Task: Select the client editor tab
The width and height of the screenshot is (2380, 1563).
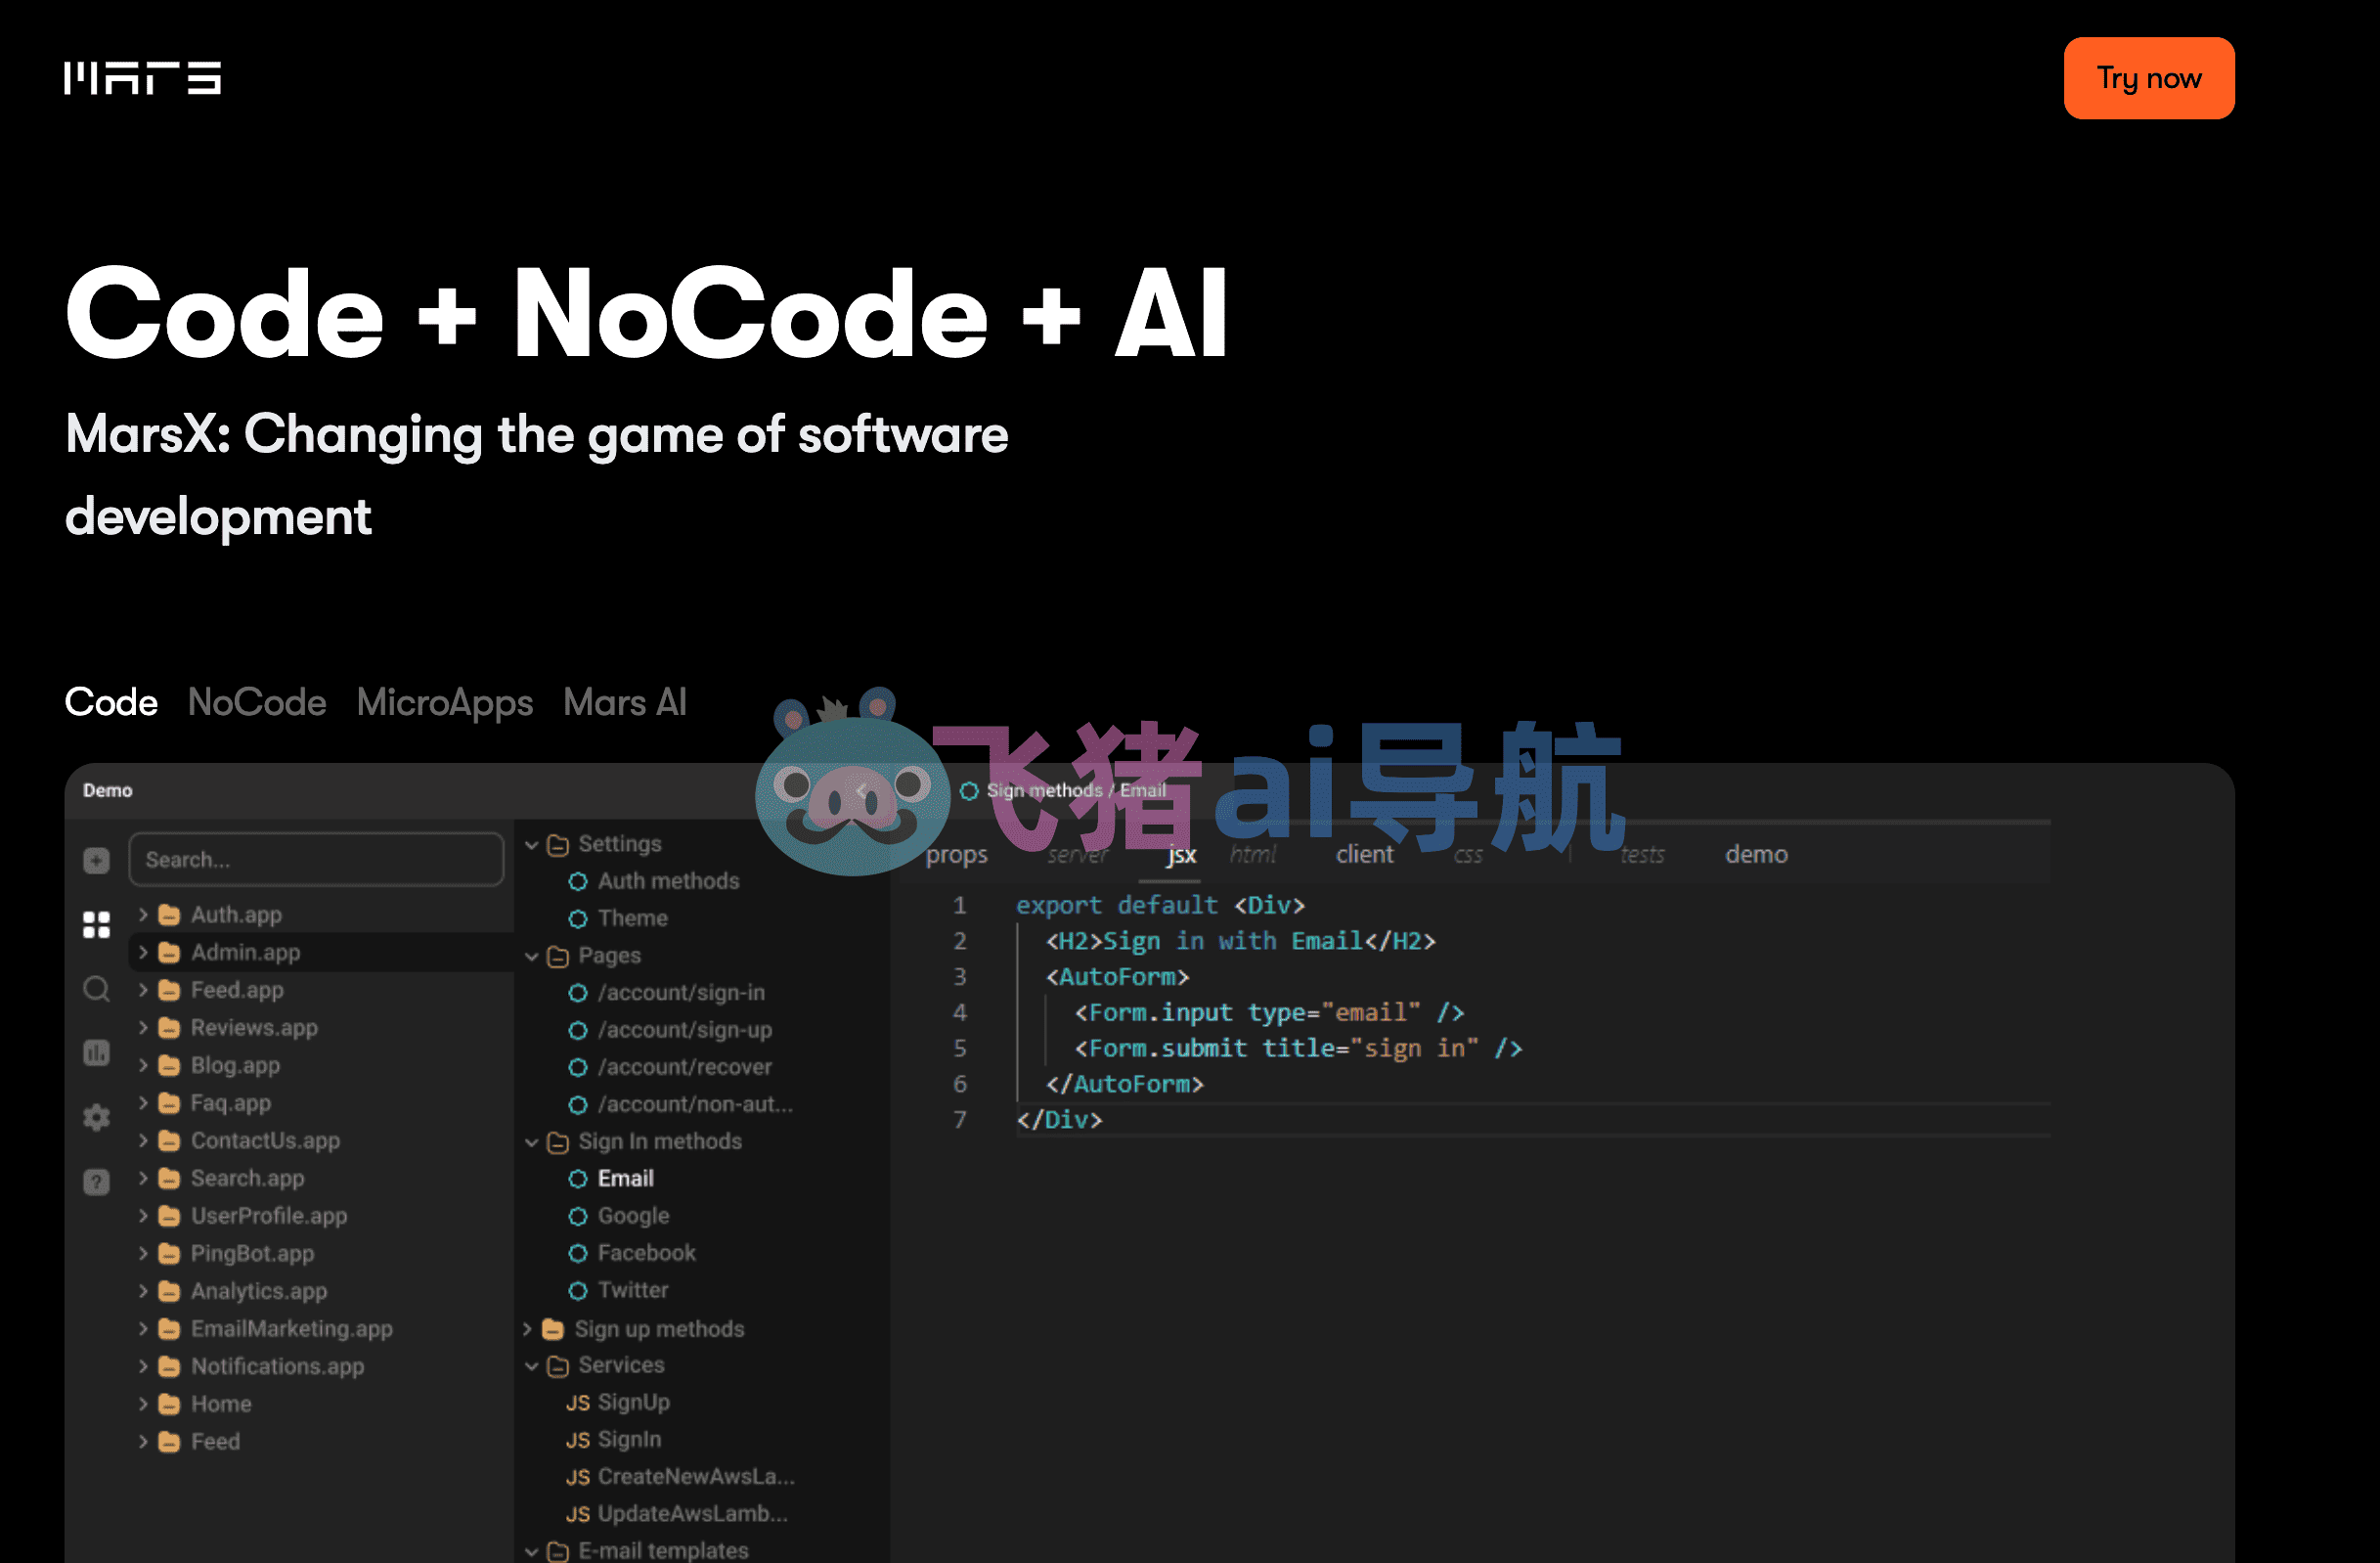Action: (x=1364, y=854)
